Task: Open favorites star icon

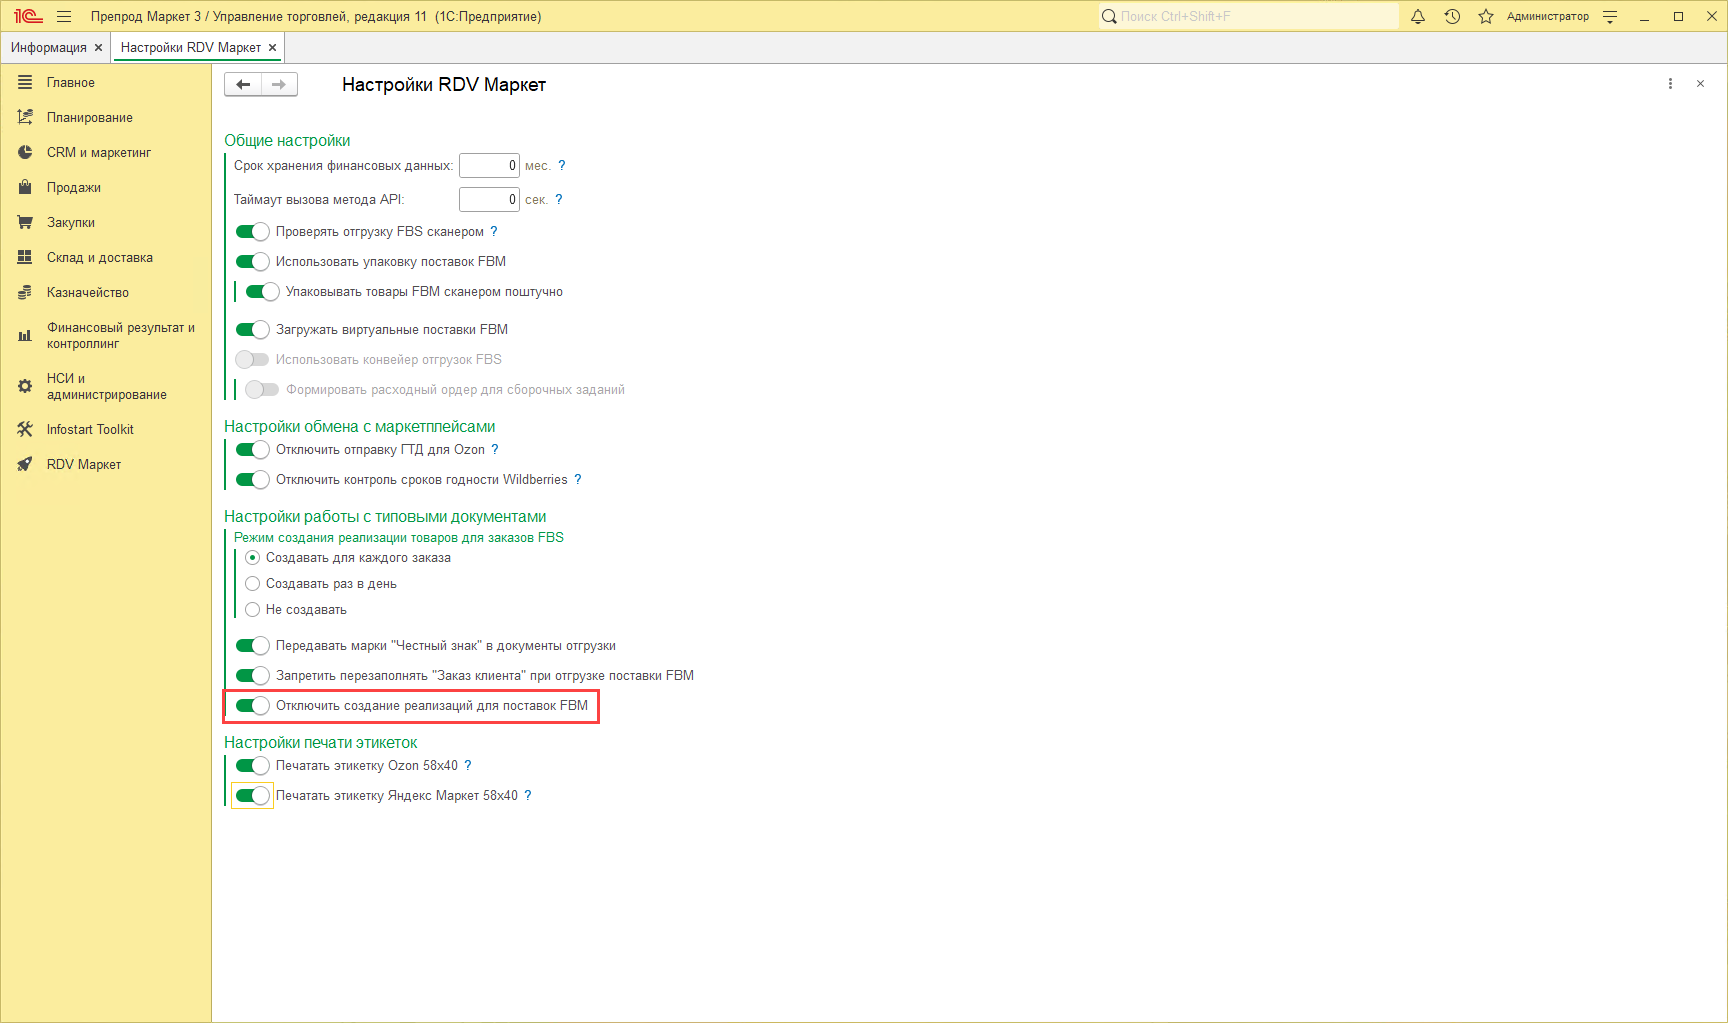Action: click(1486, 16)
